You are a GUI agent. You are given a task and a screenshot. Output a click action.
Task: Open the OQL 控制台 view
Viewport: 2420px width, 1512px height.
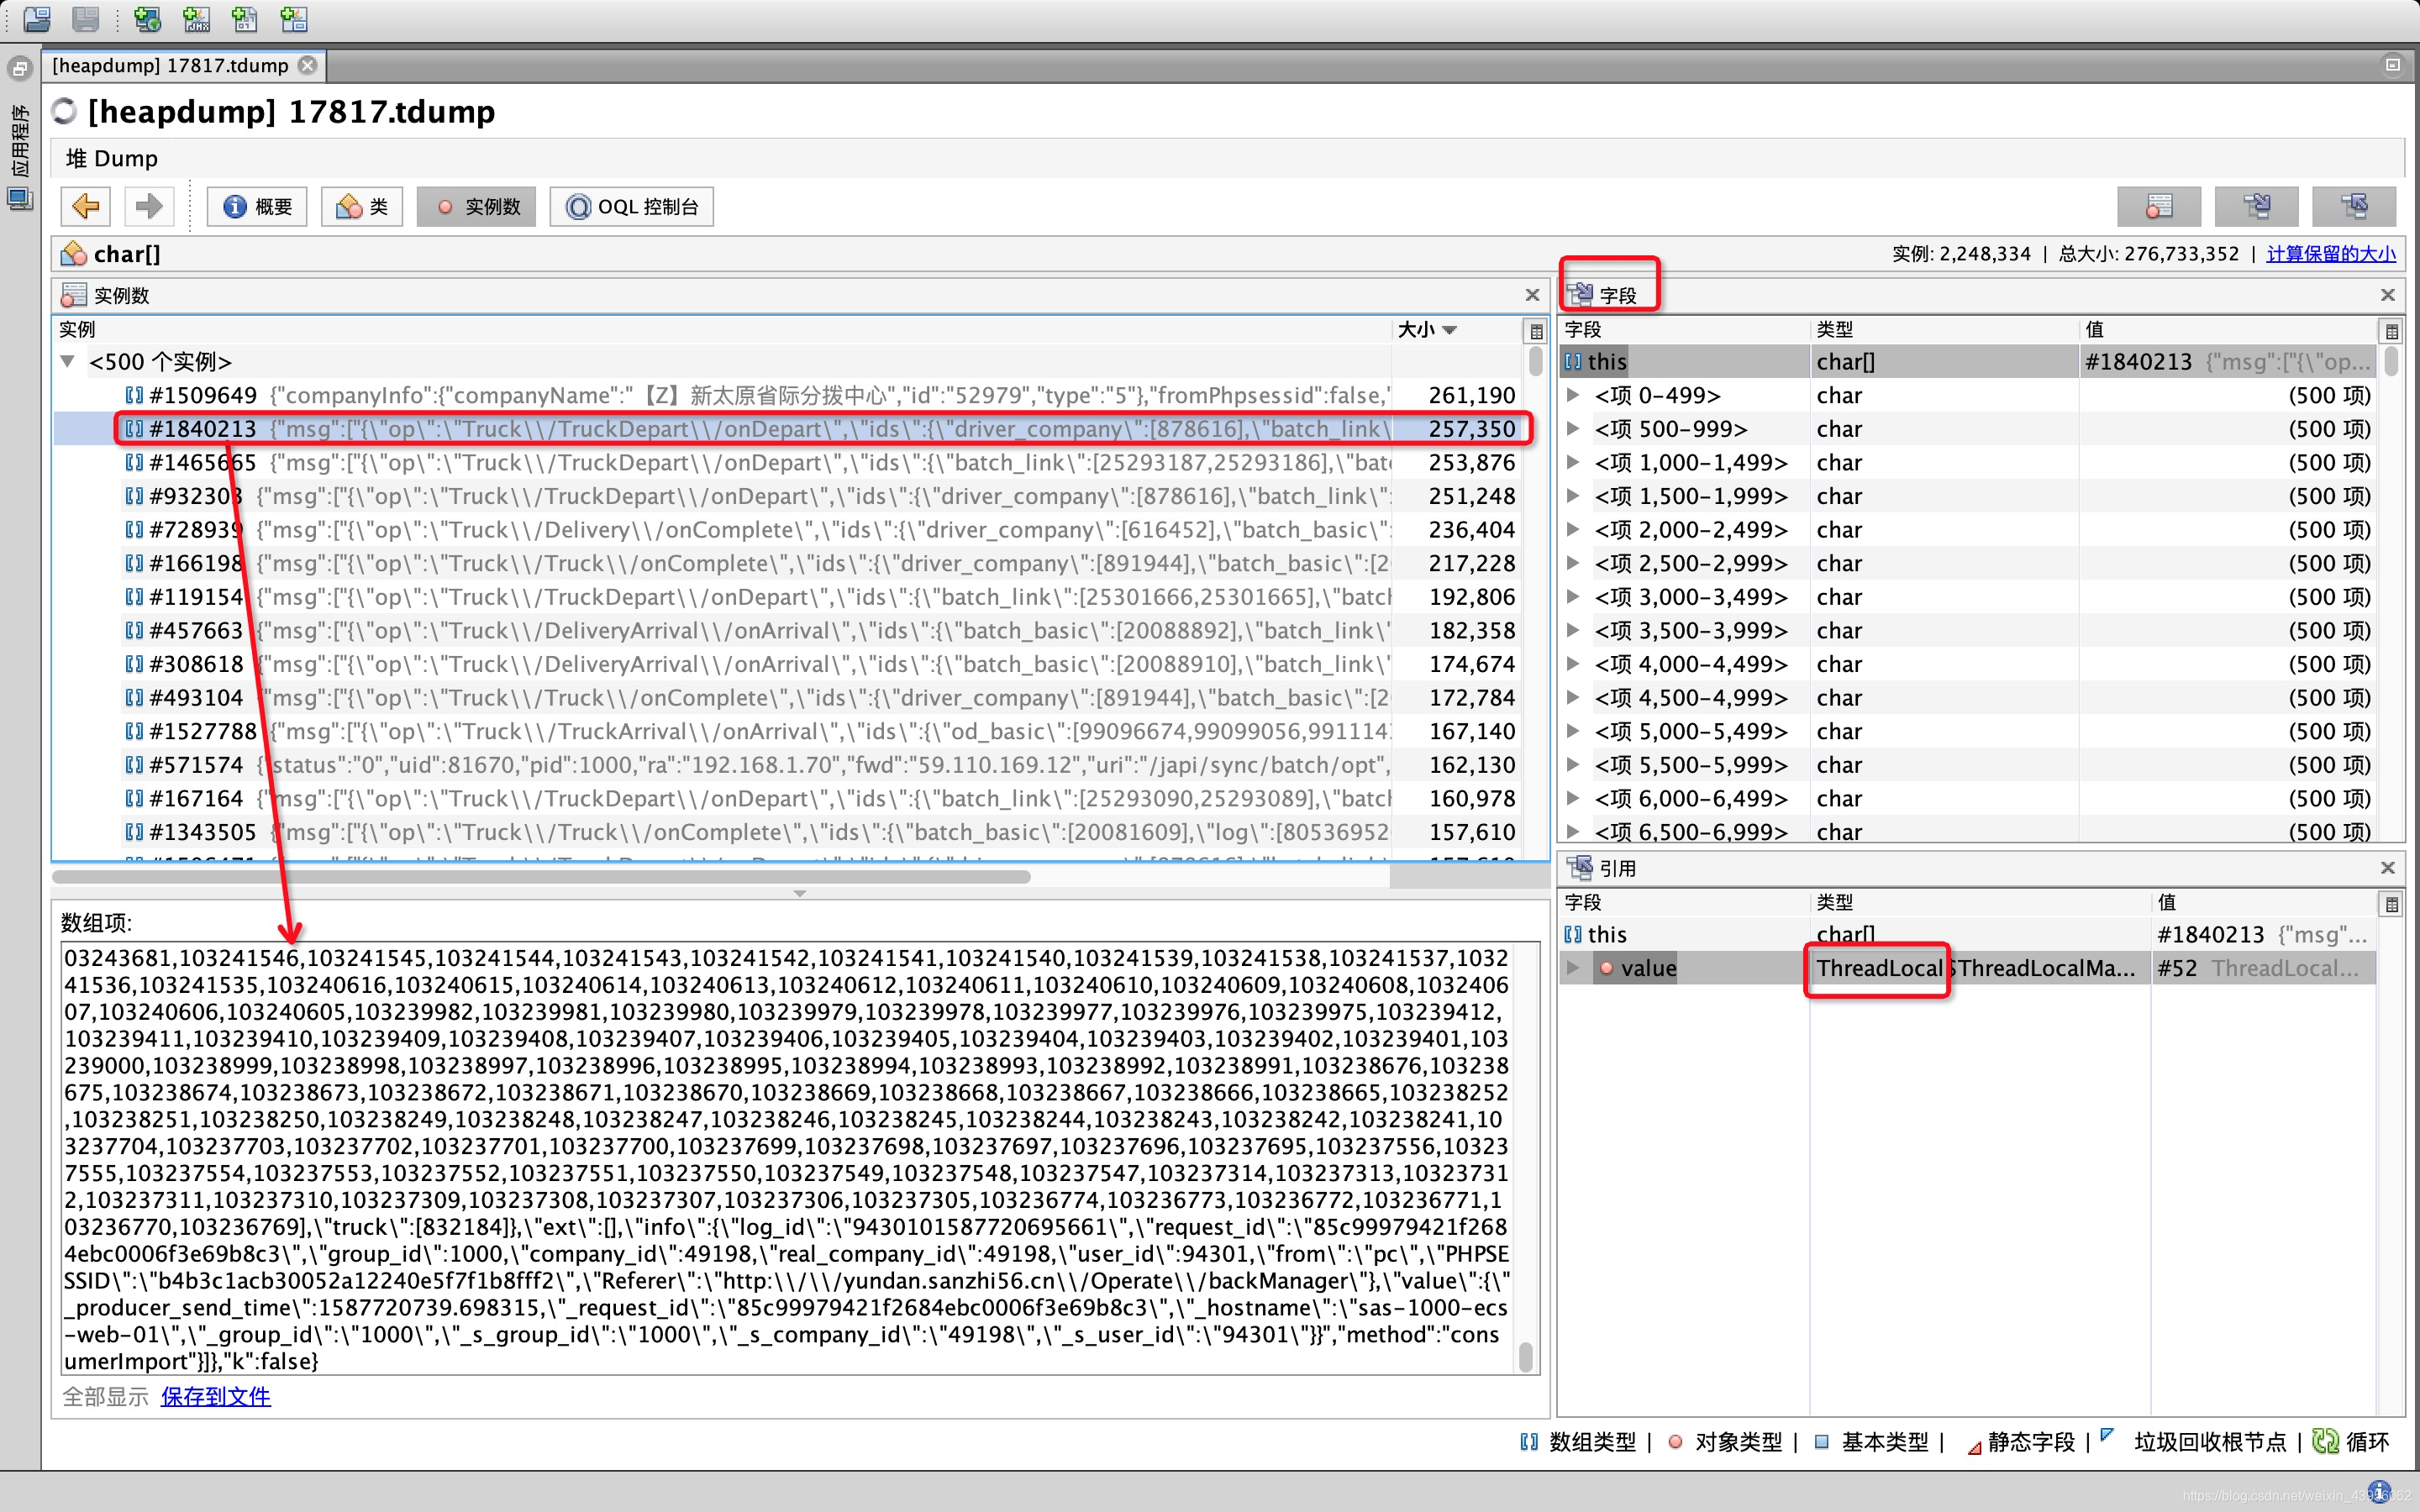[x=632, y=207]
